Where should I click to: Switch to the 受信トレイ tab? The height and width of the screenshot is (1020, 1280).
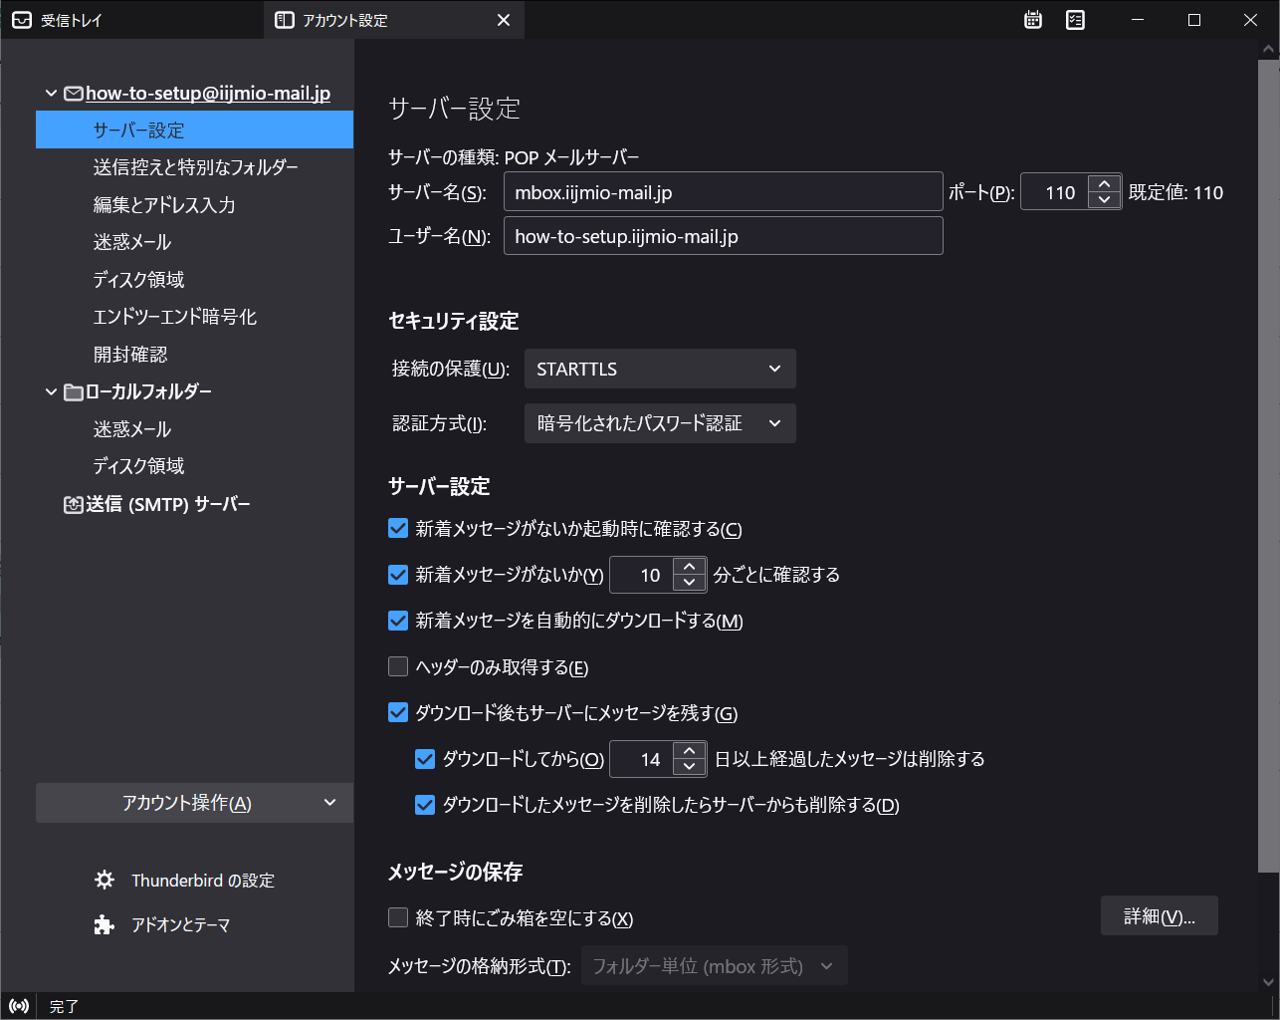[x=131, y=20]
